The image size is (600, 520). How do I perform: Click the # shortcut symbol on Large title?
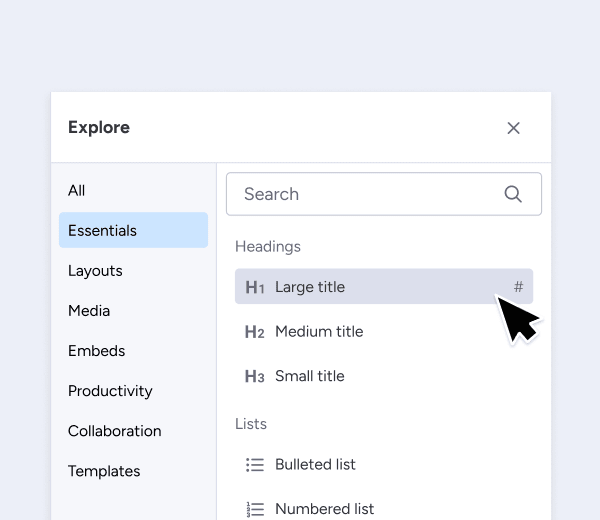click(x=518, y=287)
